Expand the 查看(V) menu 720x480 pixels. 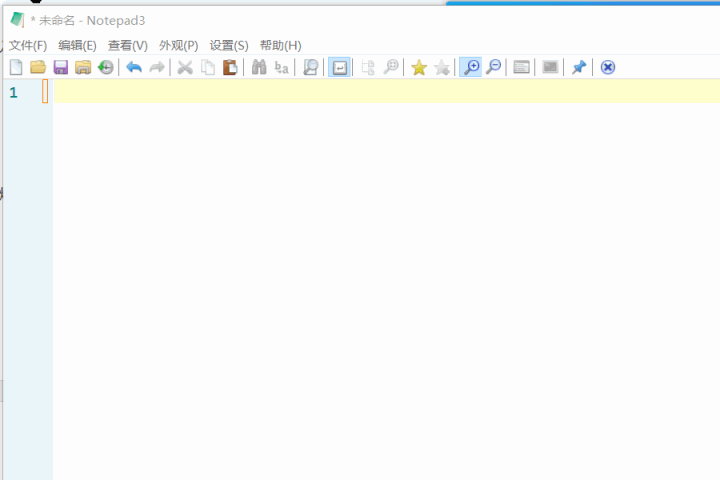[127, 45]
